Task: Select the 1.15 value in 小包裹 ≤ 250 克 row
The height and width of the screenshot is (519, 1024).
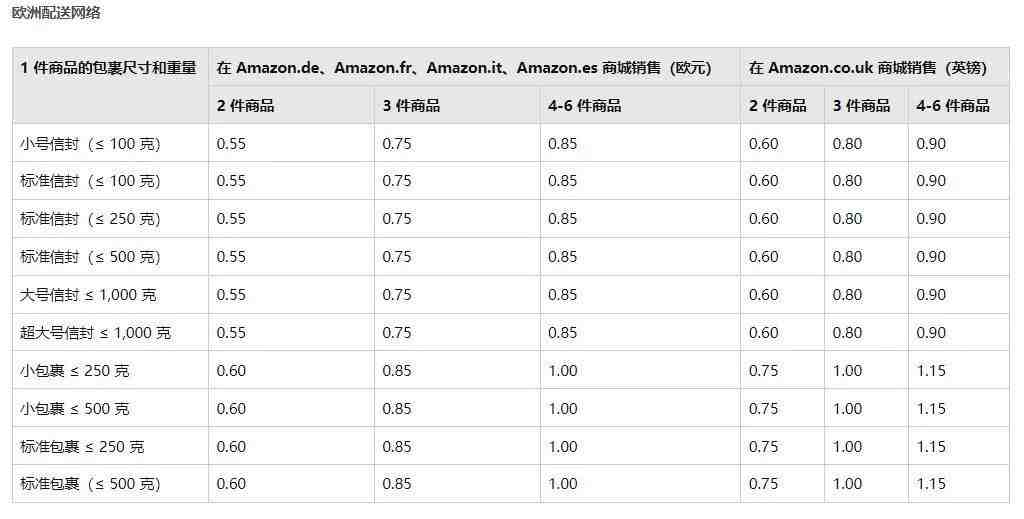Action: pyautogui.click(x=931, y=371)
